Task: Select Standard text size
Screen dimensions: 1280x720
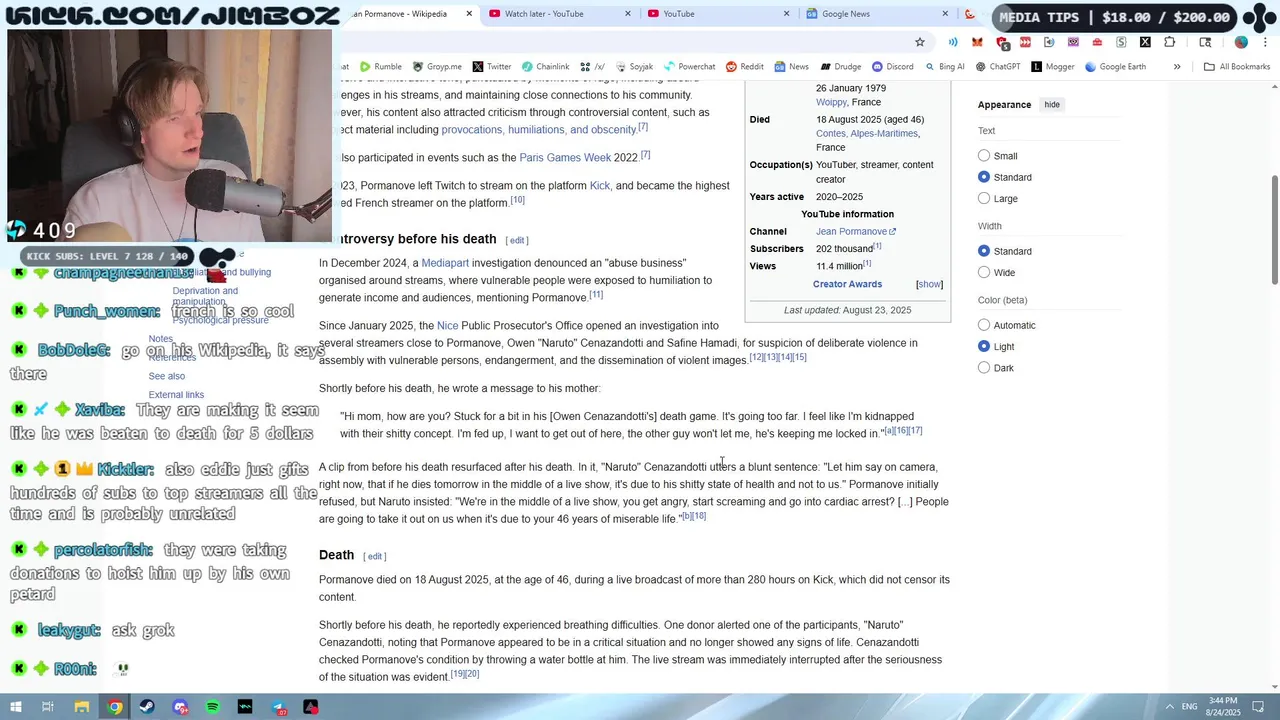Action: point(984,177)
